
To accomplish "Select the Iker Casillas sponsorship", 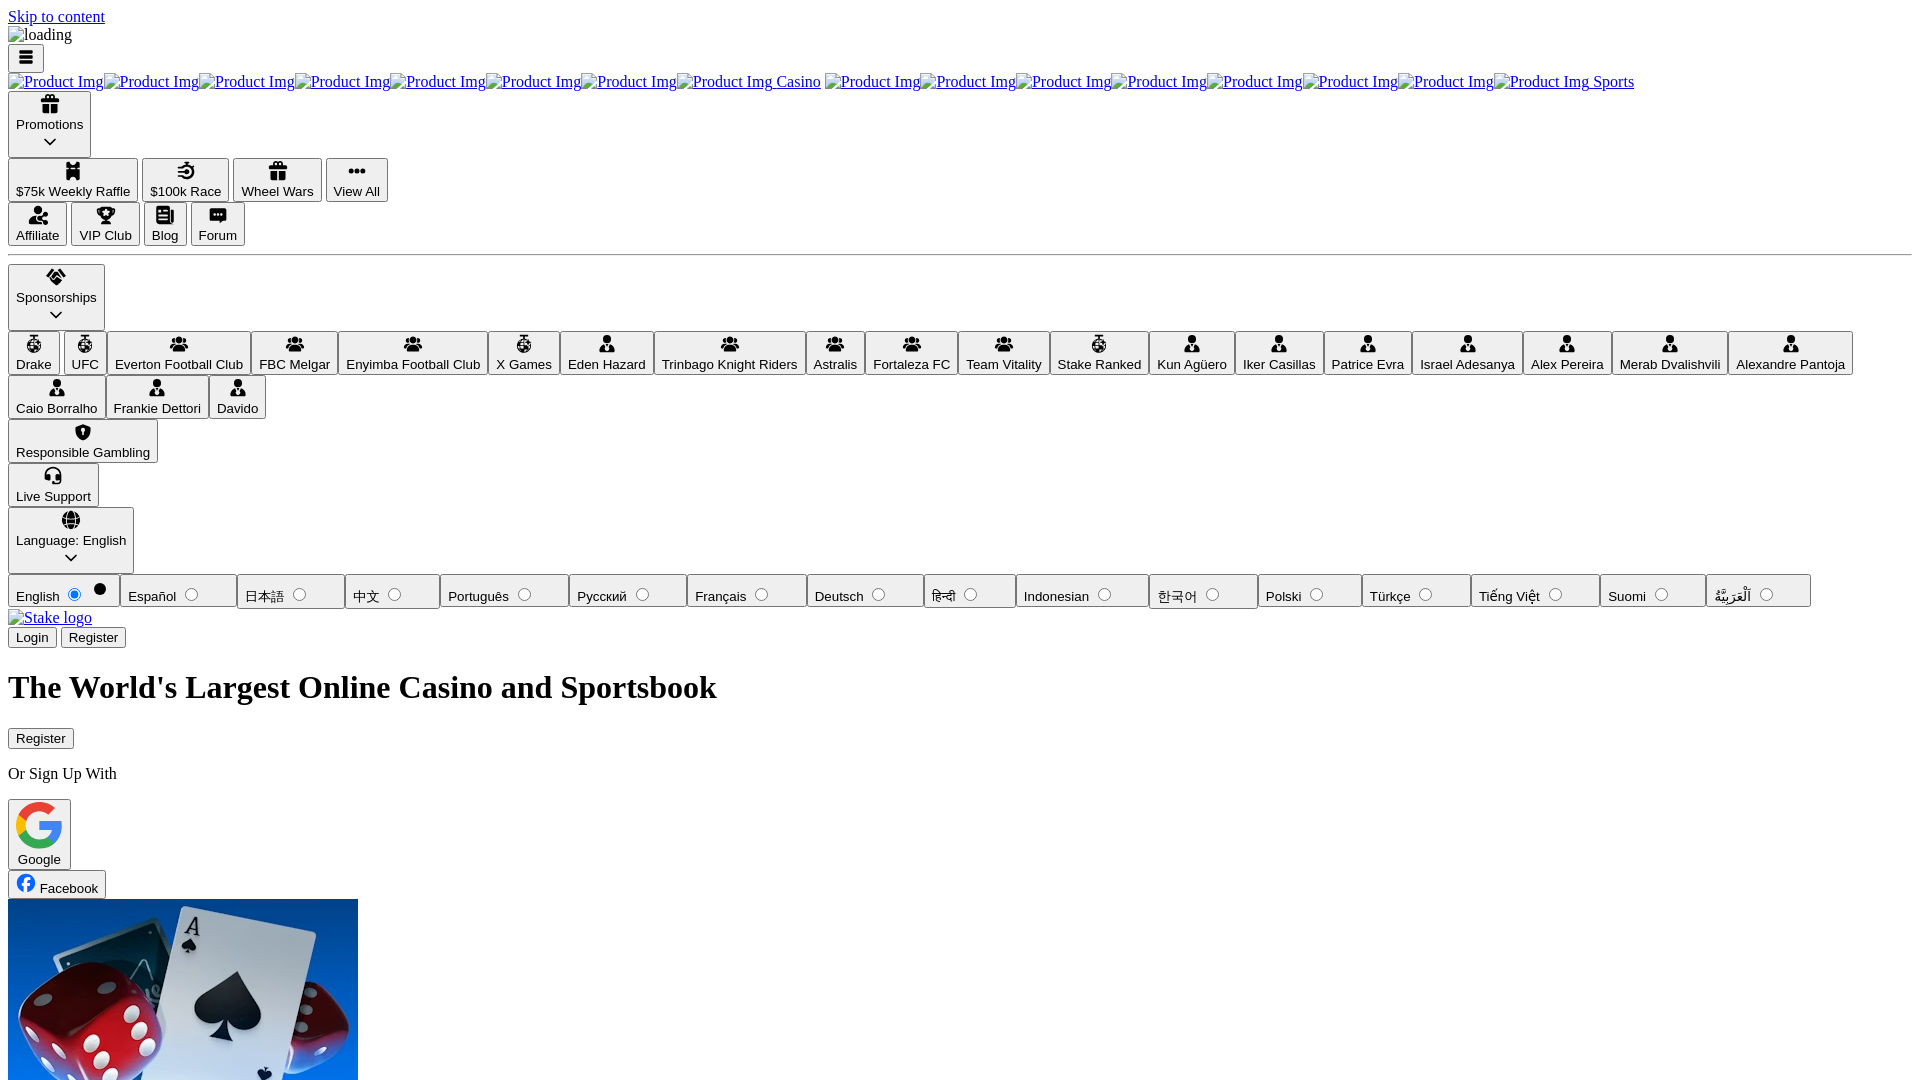I will pos(1279,353).
